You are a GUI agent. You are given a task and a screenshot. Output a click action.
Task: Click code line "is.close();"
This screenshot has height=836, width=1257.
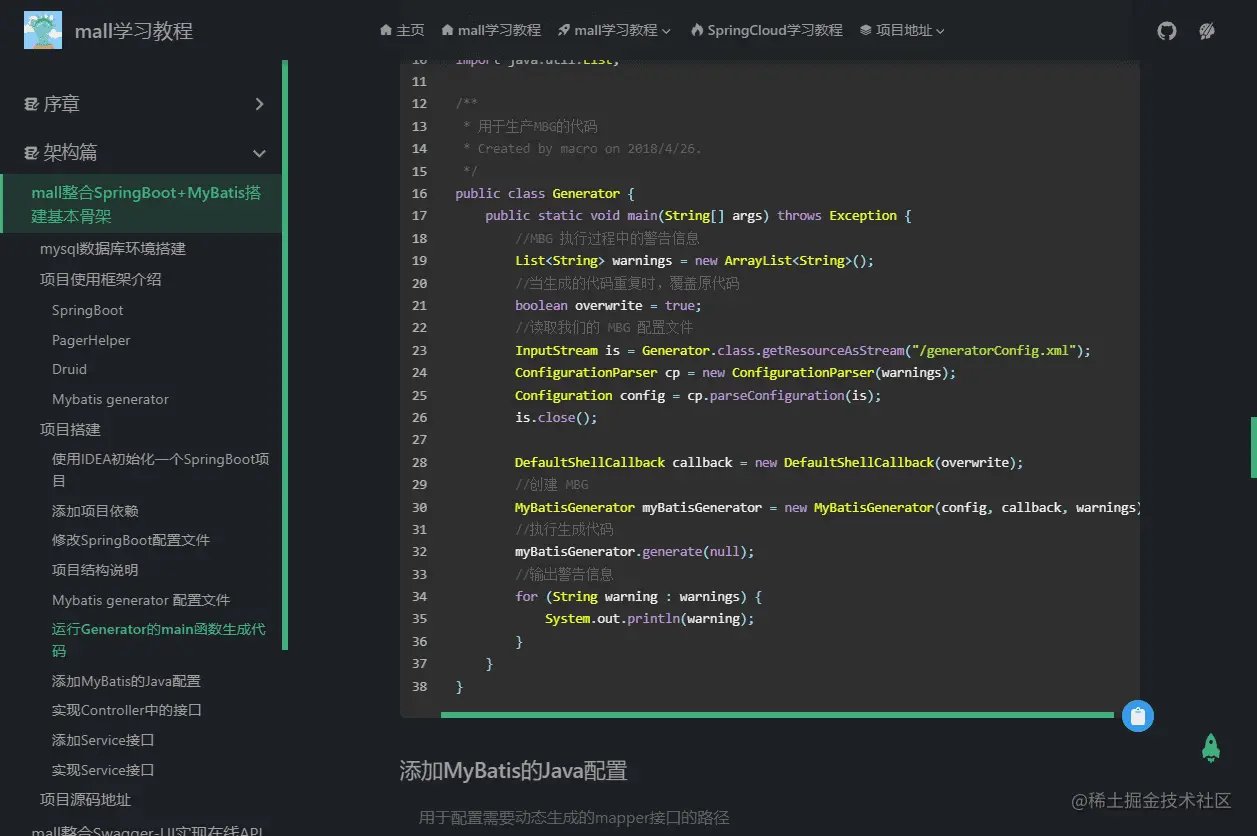pos(556,418)
